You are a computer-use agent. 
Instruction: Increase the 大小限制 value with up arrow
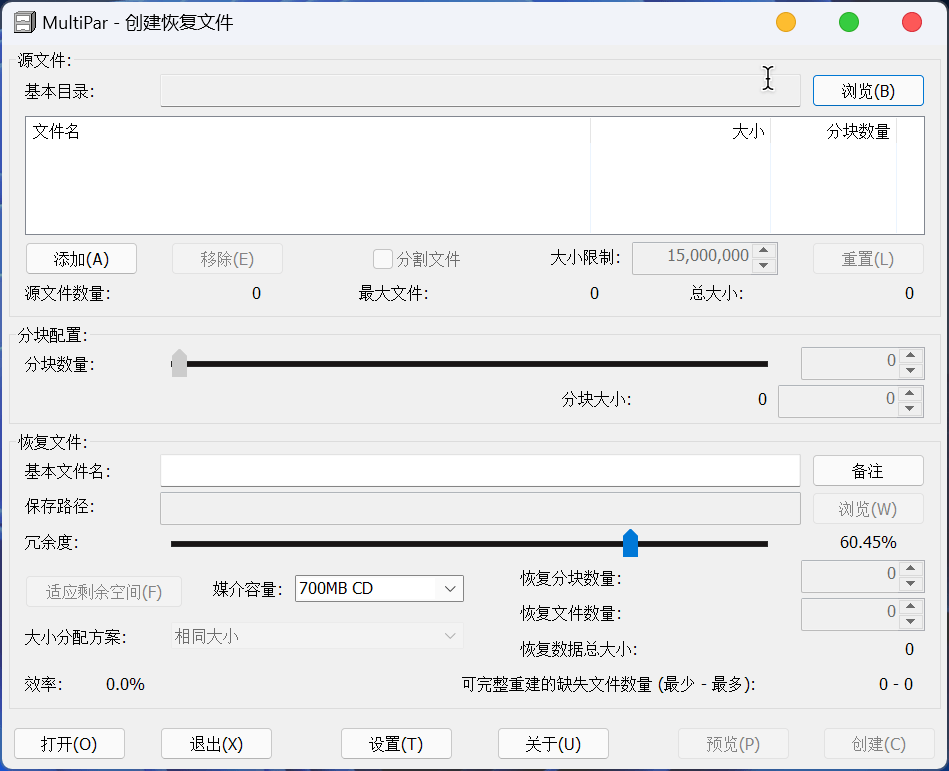click(x=764, y=251)
